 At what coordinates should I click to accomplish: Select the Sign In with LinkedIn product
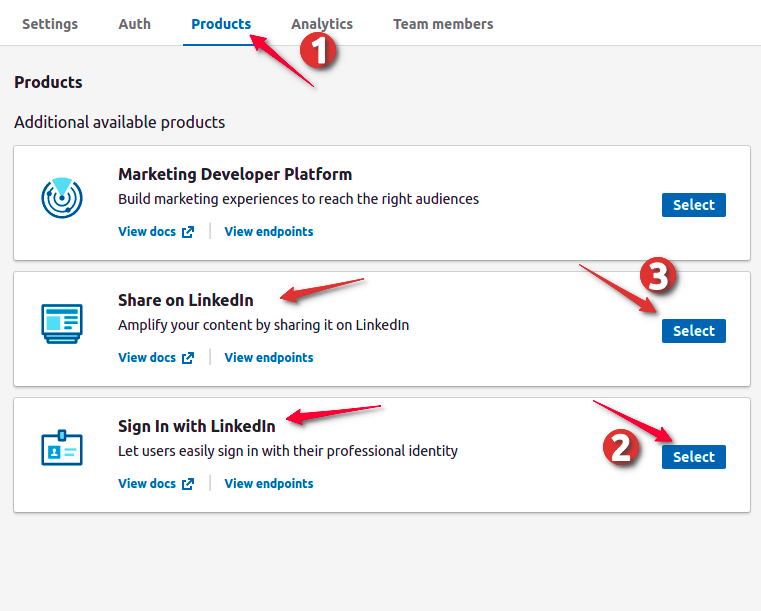point(694,457)
